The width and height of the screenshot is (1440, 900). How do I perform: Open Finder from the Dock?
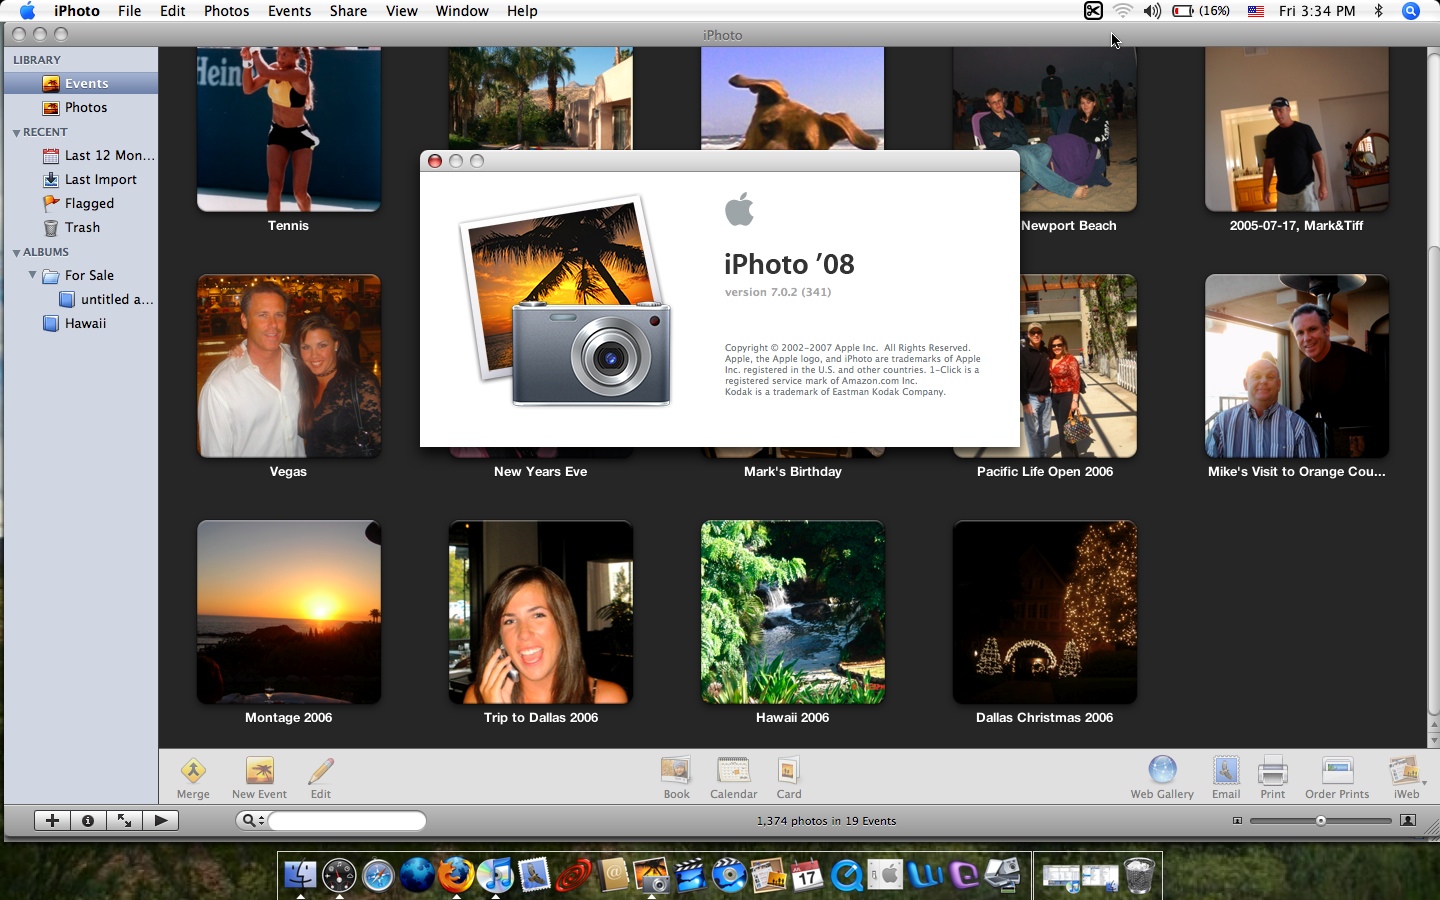pyautogui.click(x=300, y=875)
